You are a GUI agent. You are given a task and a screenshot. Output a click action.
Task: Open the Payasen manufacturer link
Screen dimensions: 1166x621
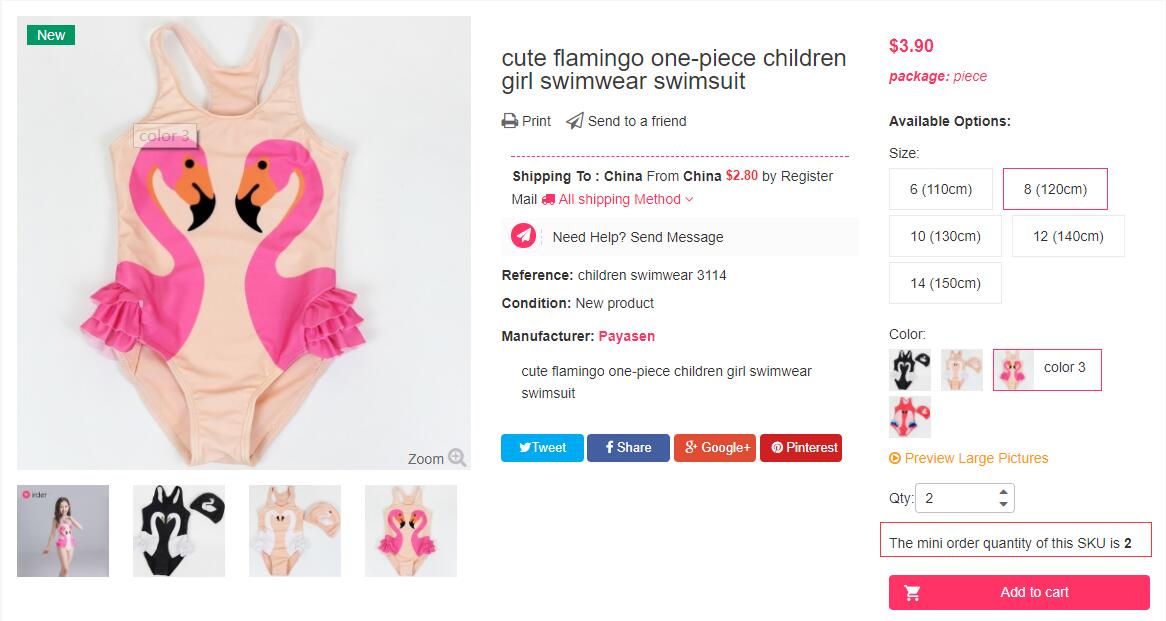pos(626,336)
